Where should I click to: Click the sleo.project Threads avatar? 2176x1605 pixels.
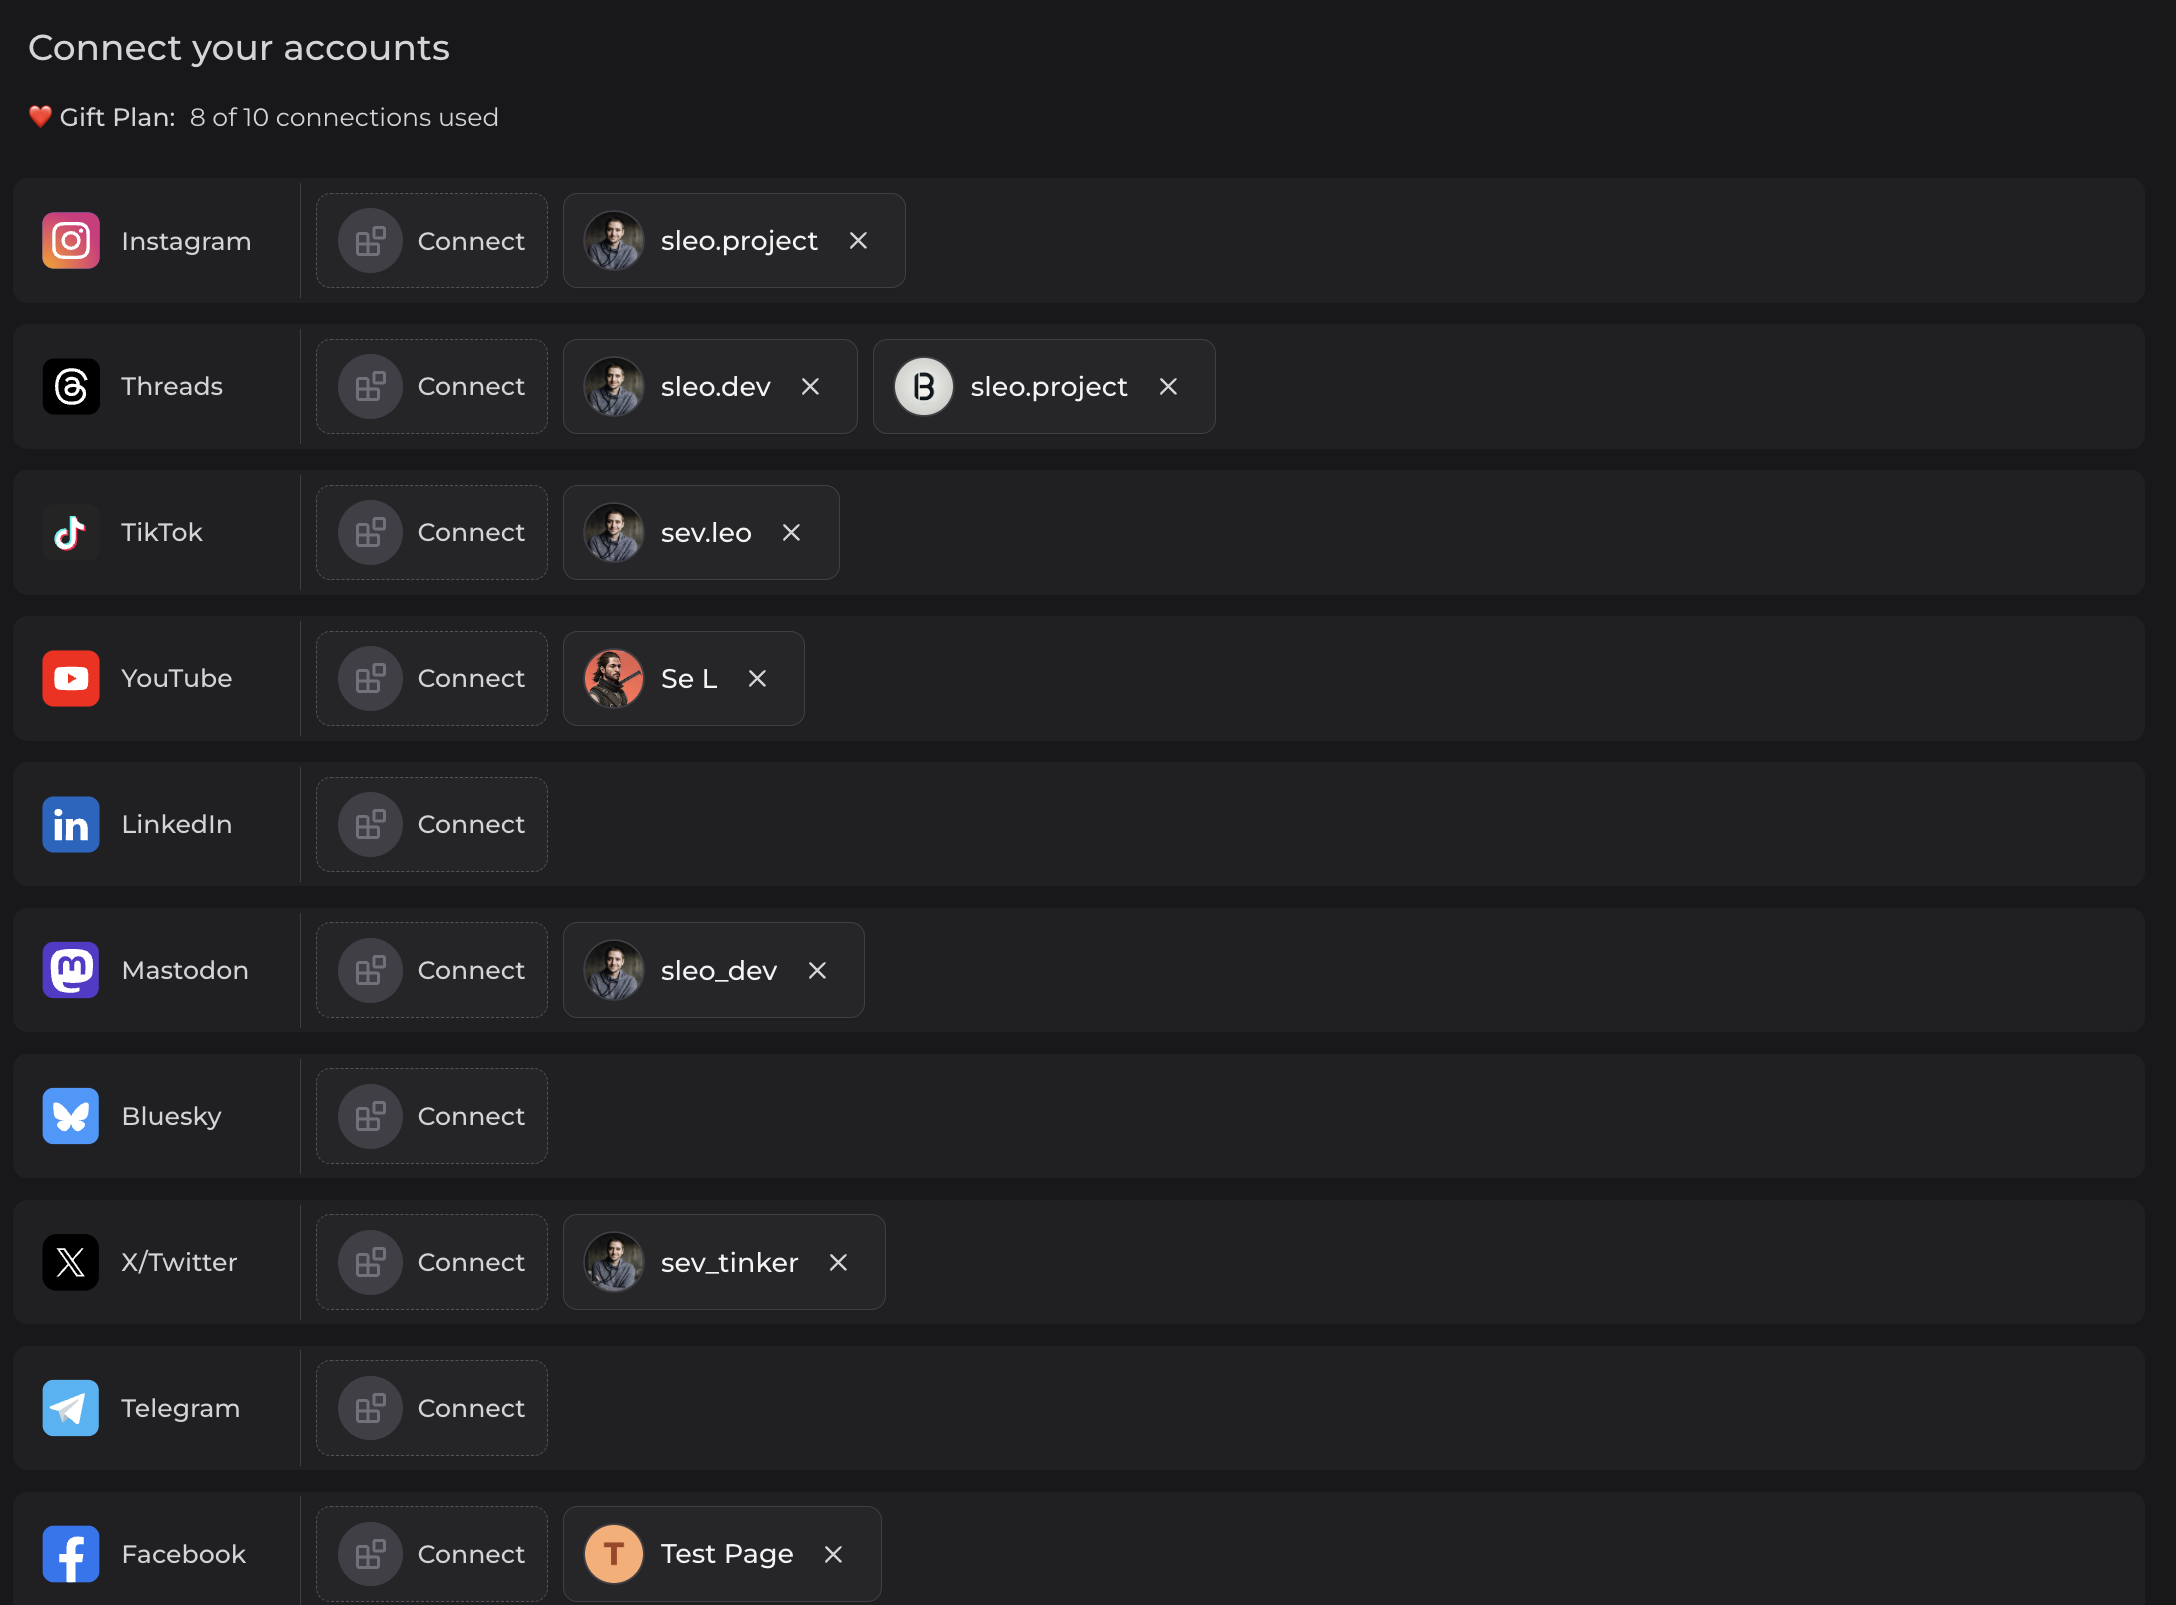(924, 387)
